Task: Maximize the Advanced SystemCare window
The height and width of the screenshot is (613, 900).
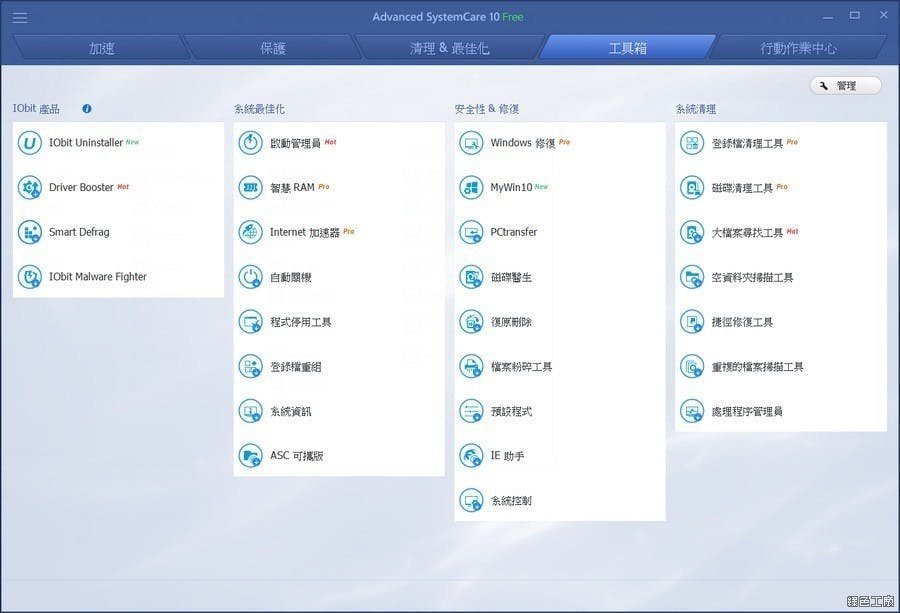Action: 855,15
